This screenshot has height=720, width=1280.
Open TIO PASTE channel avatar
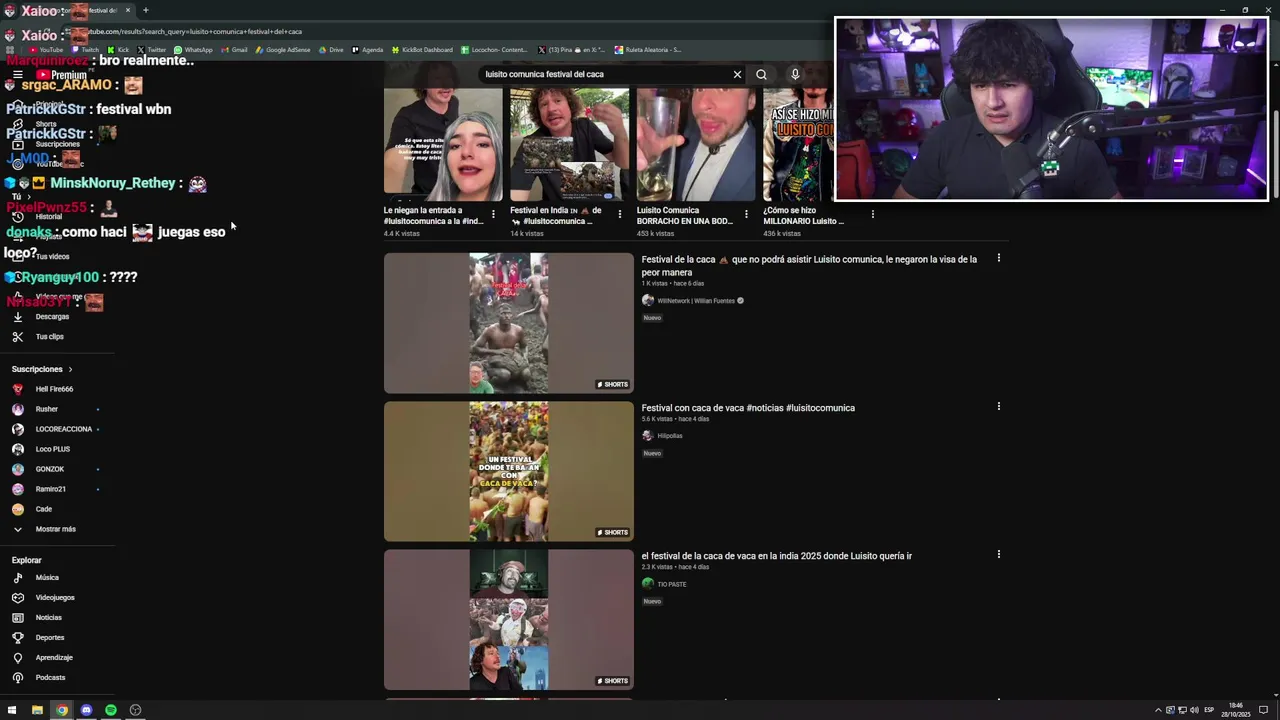pyautogui.click(x=648, y=584)
